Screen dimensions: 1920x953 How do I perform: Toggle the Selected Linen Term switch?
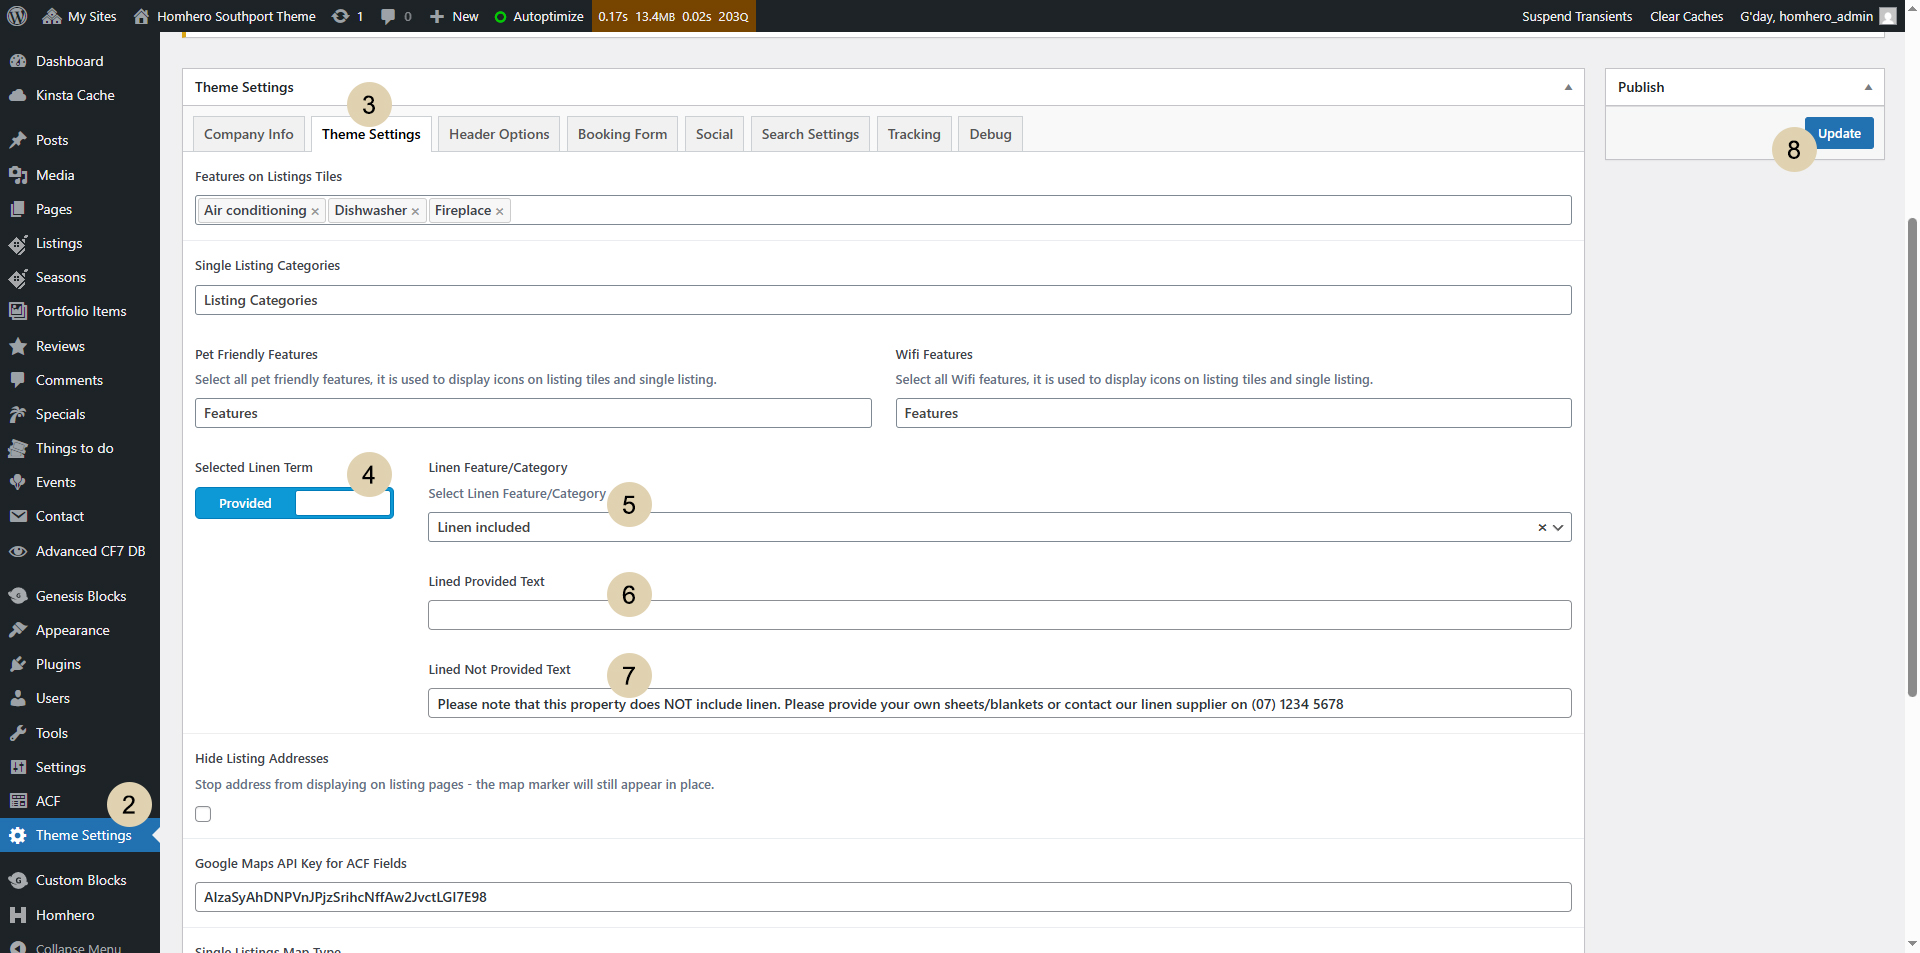coord(294,503)
